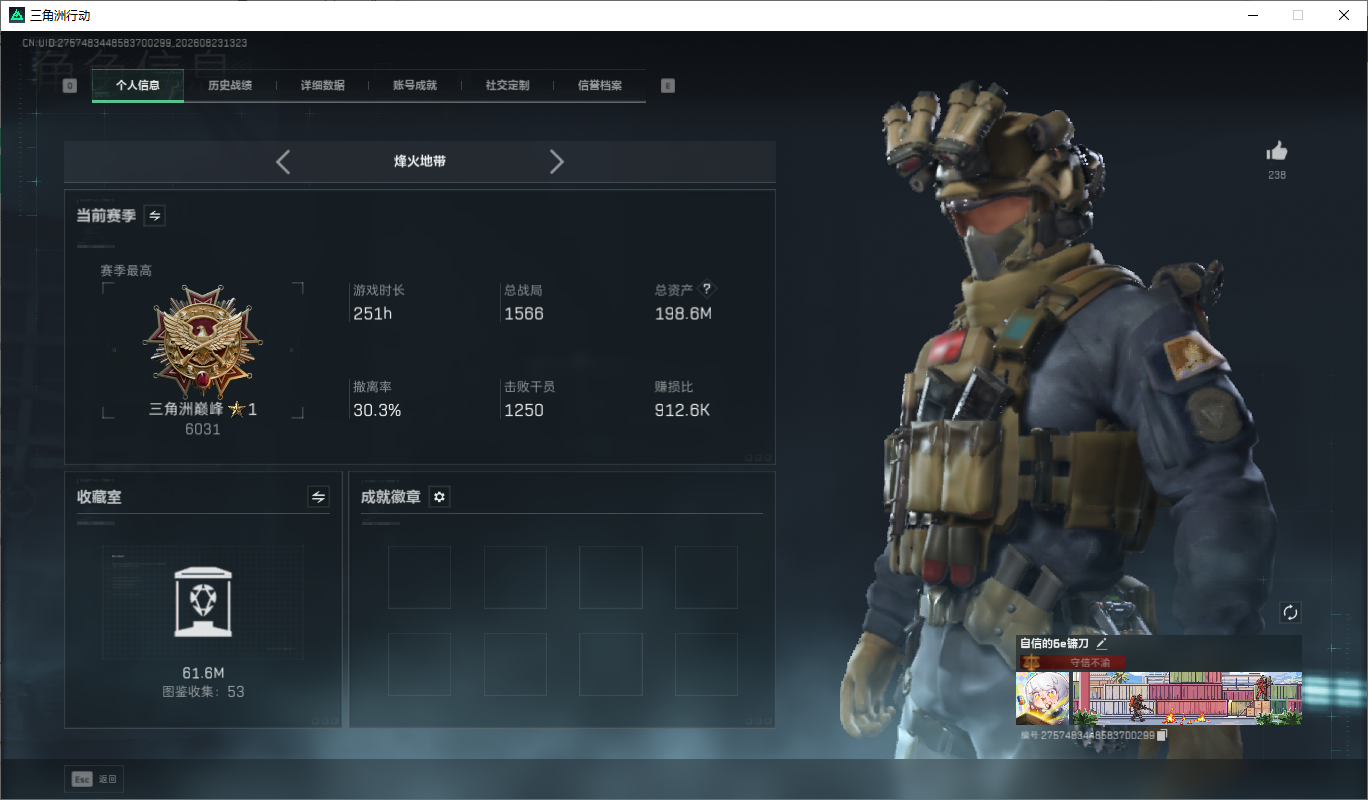Viewport: 1368px width, 800px height.
Task: Click the rotate character refresh icon
Action: click(x=1290, y=612)
